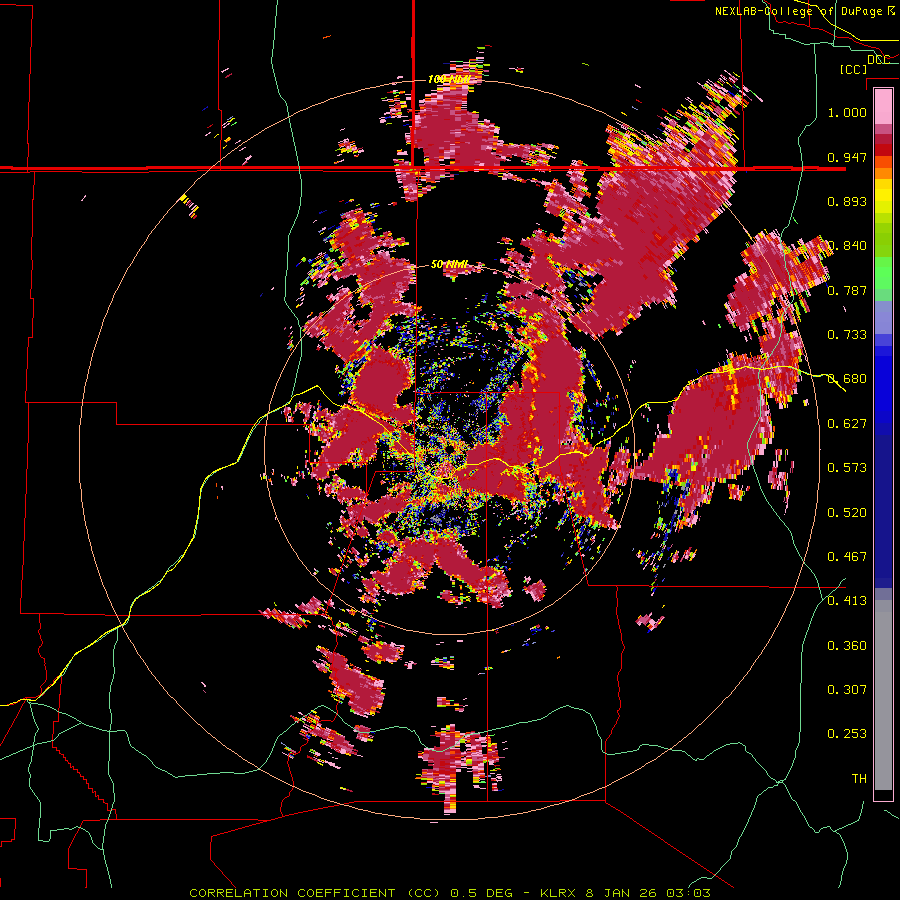Viewport: 900px width, 900px height.
Task: Click the 0.360 legend value
Action: click(847, 646)
